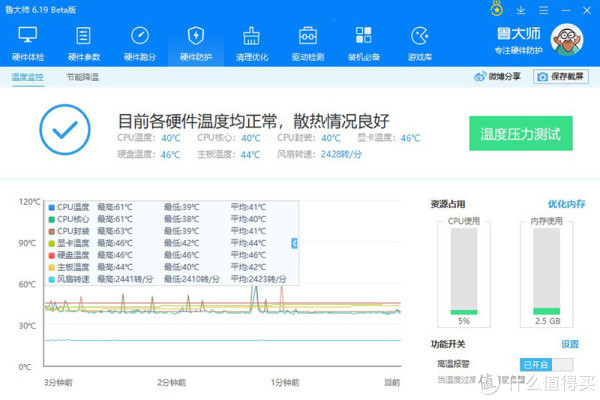Toggle the blue CPU温度 legend swatch
Screen dimensions: 600x400
coord(52,207)
